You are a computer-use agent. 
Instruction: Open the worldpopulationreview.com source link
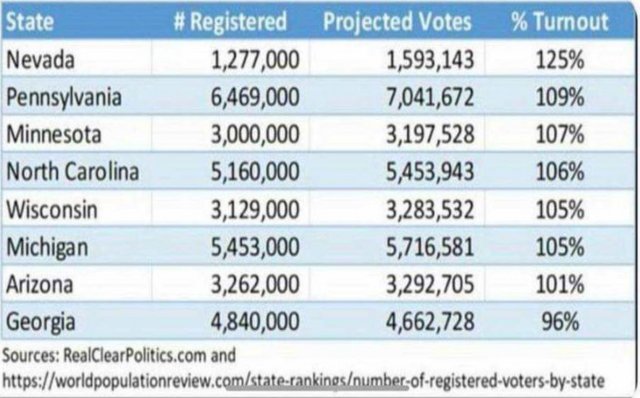(x=303, y=381)
